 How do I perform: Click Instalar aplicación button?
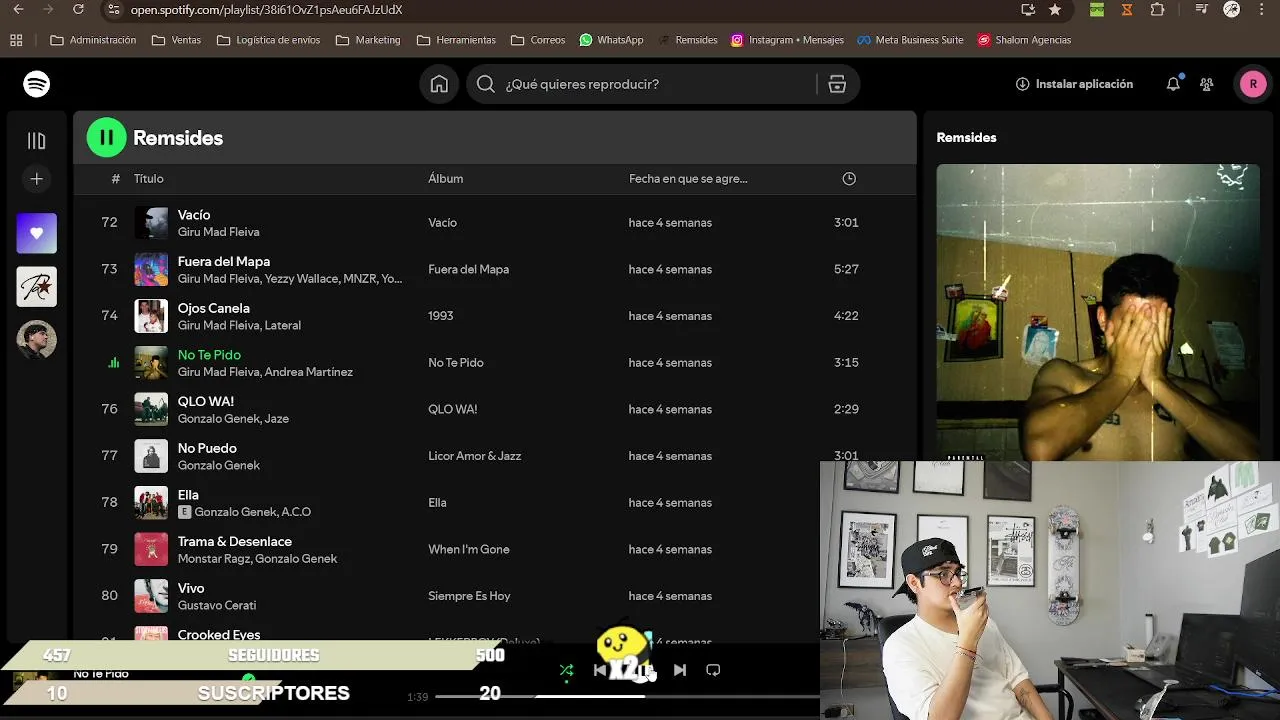point(1074,84)
